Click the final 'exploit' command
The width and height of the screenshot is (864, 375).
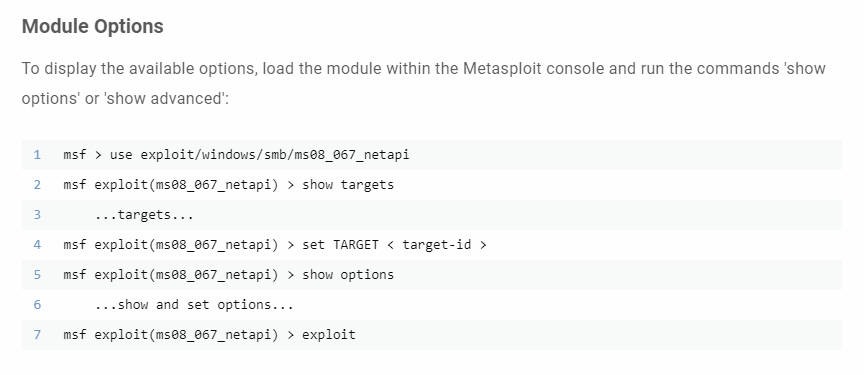329,335
